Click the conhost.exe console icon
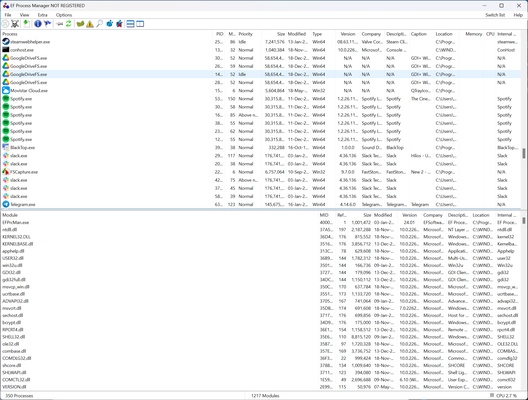The width and height of the screenshot is (528, 400). click(6, 50)
